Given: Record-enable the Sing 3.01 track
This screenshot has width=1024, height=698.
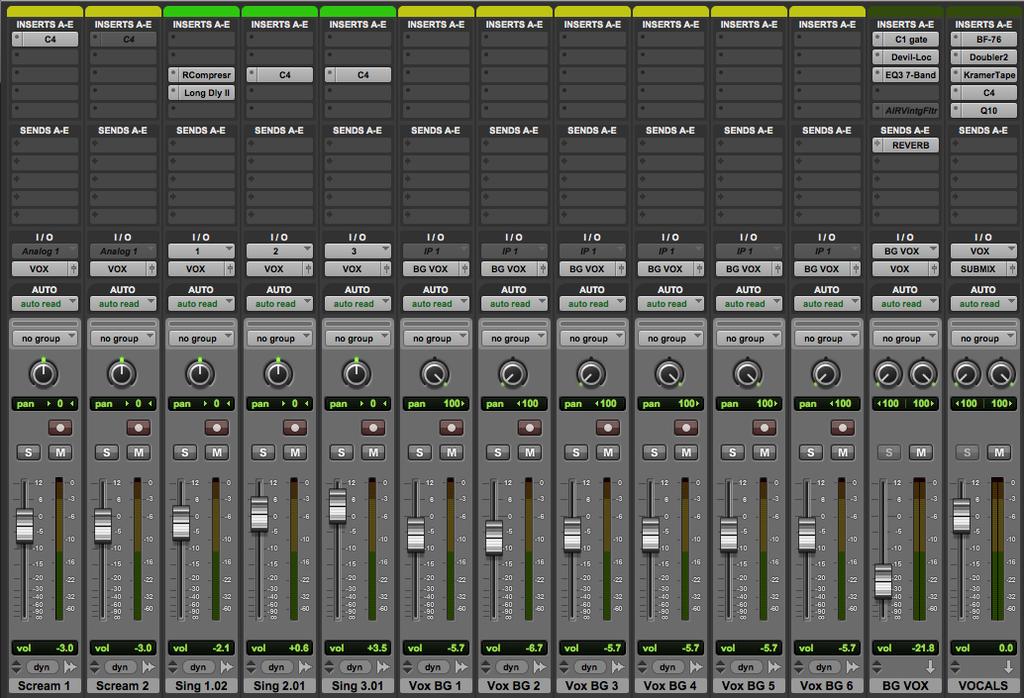Looking at the screenshot, I should click(x=373, y=428).
